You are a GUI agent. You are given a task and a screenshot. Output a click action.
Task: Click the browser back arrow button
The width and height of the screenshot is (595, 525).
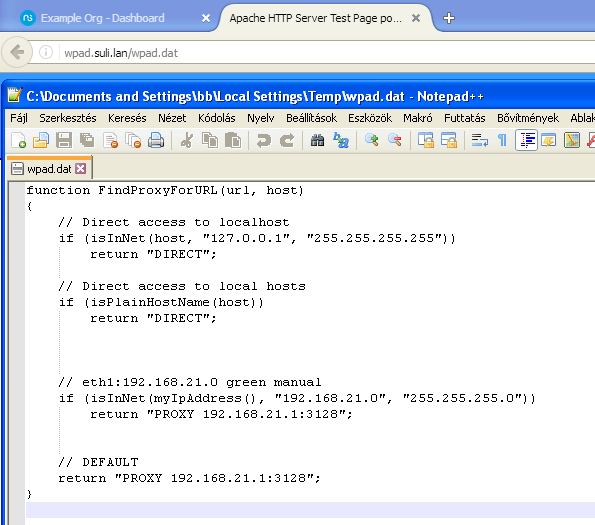click(x=17, y=52)
